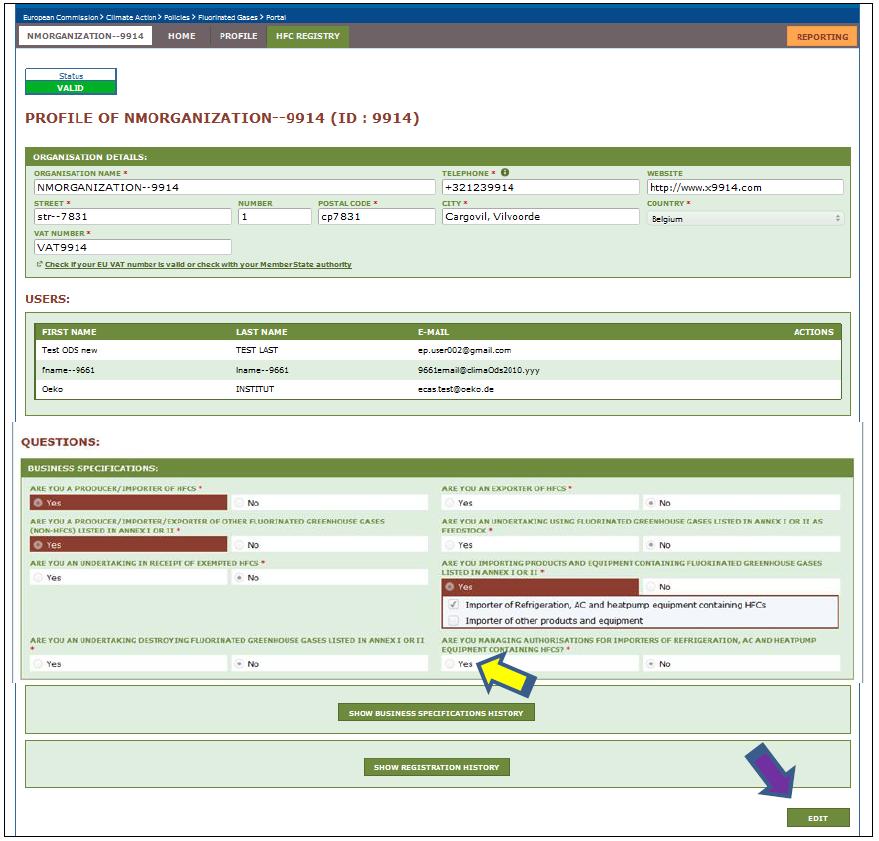Open the EU VAT number validity check link

click(198, 264)
